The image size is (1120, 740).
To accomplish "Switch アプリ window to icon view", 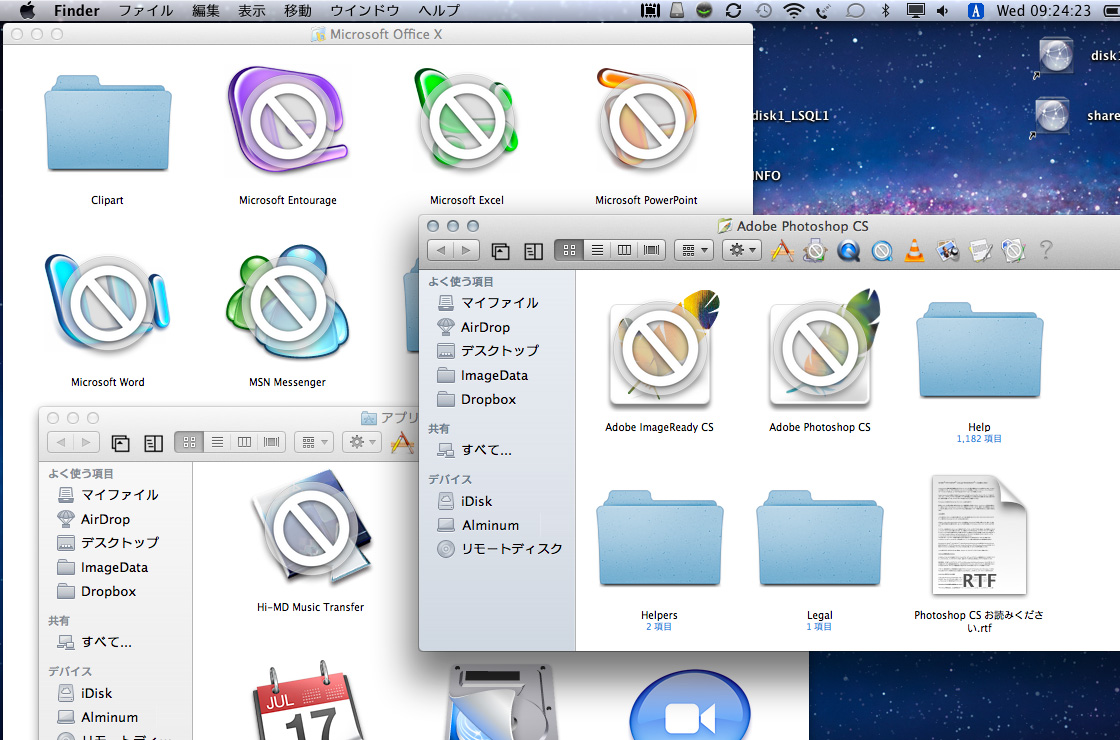I will point(189,442).
